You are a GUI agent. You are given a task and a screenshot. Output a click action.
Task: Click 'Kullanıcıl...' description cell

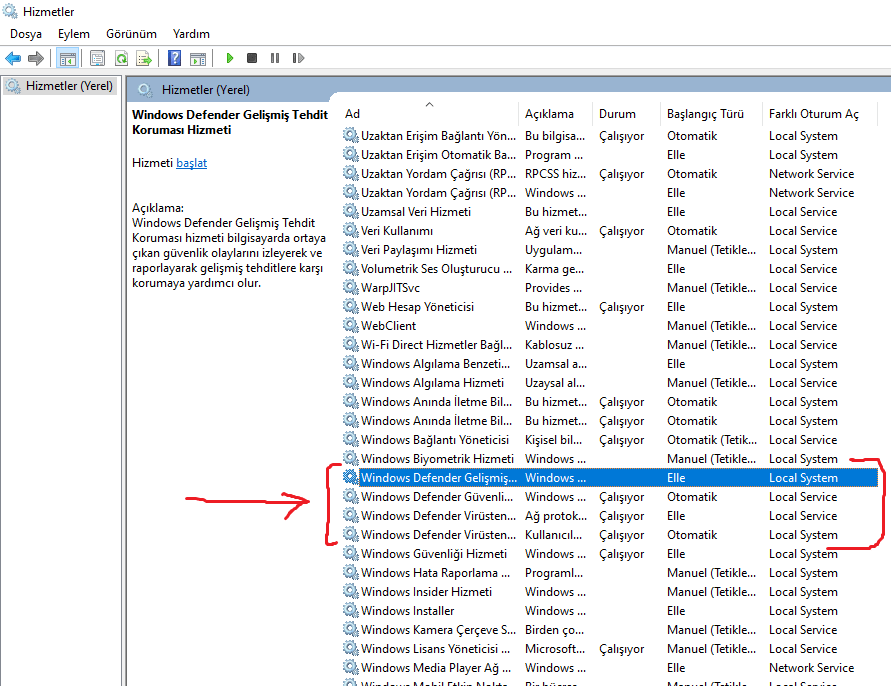(553, 535)
